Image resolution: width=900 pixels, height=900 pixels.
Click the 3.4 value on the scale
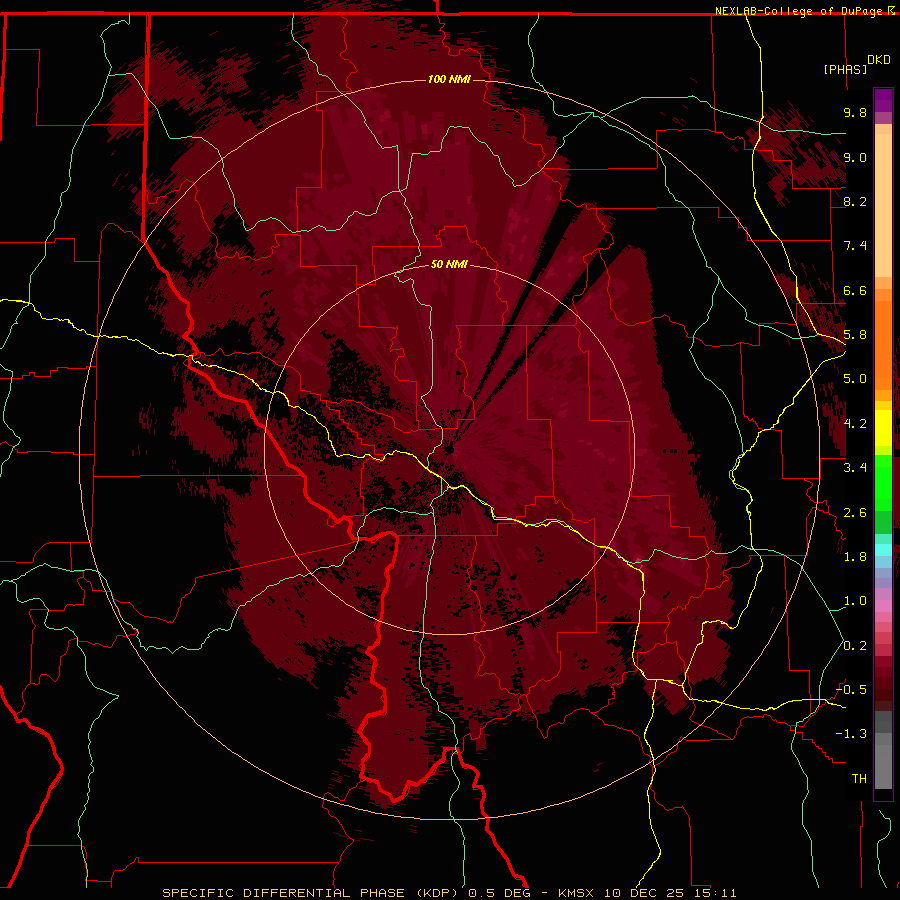855,468
